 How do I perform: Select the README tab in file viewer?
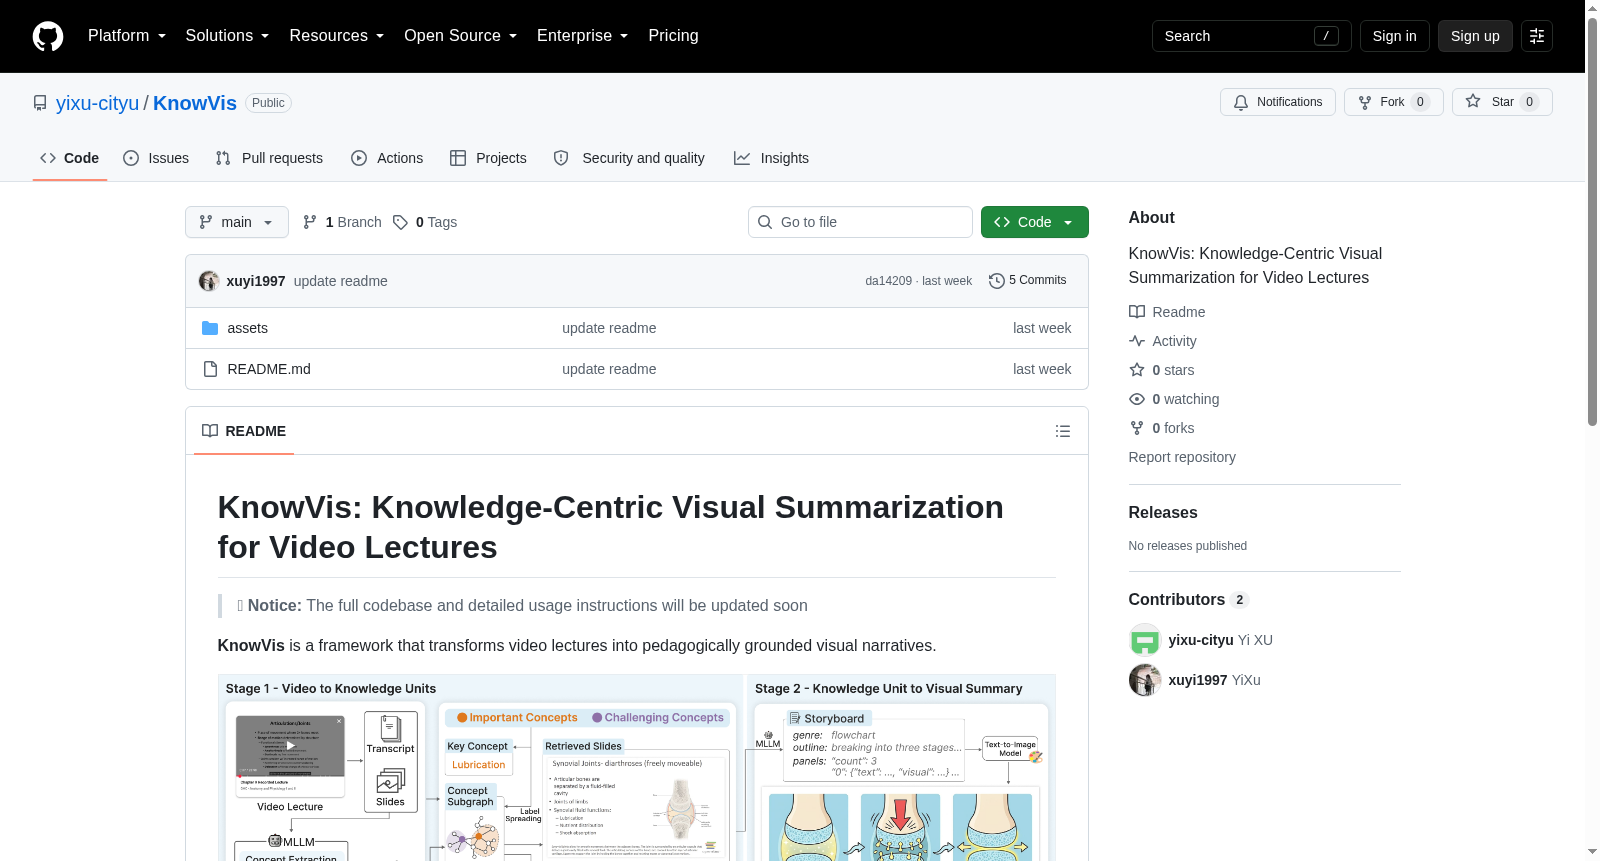[244, 431]
